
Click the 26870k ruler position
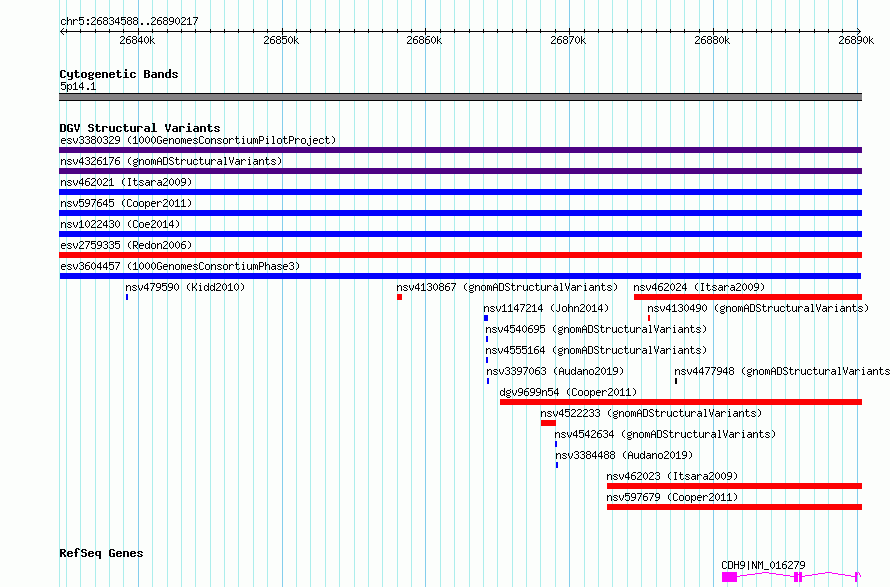(x=568, y=40)
